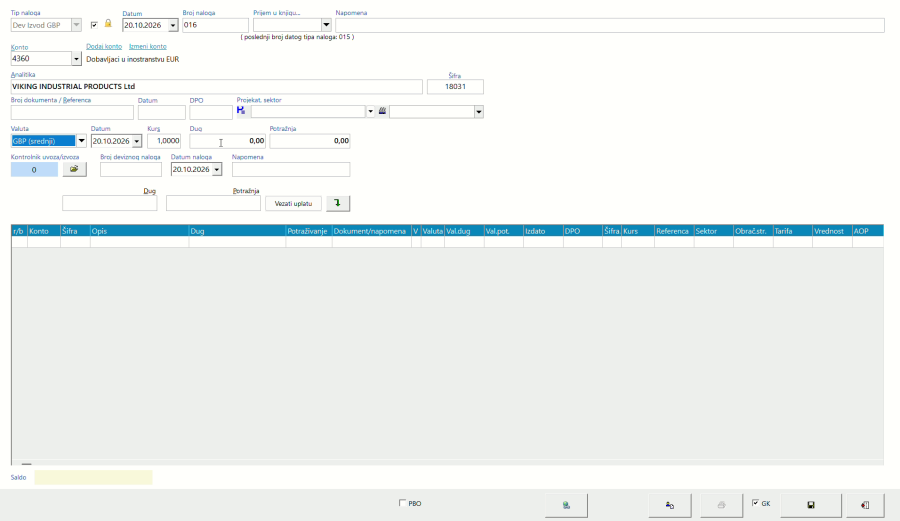The image size is (900, 521).
Task: Expand the Konto 4360 dropdown
Action: [76, 59]
